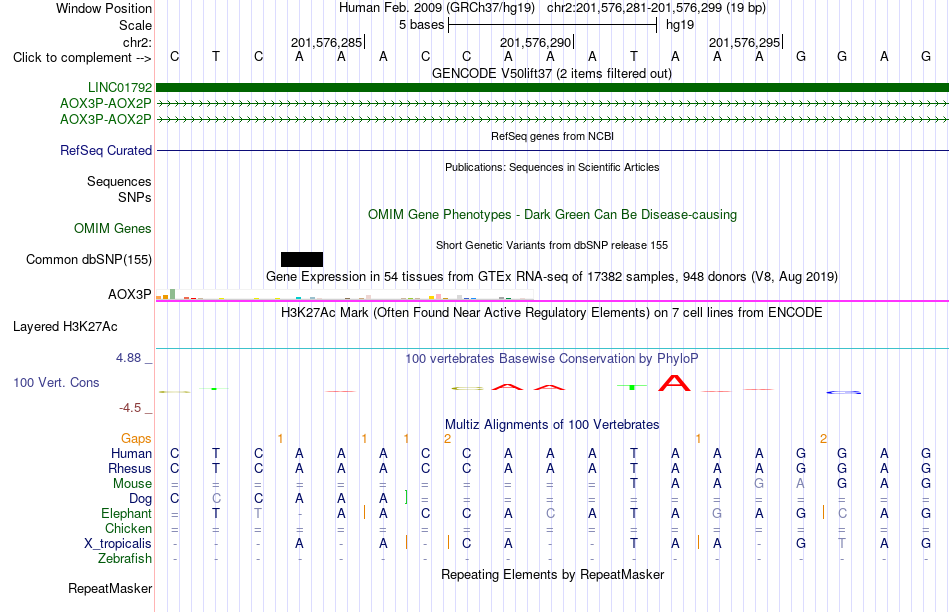Select the Elephant alignment row label

(126, 513)
